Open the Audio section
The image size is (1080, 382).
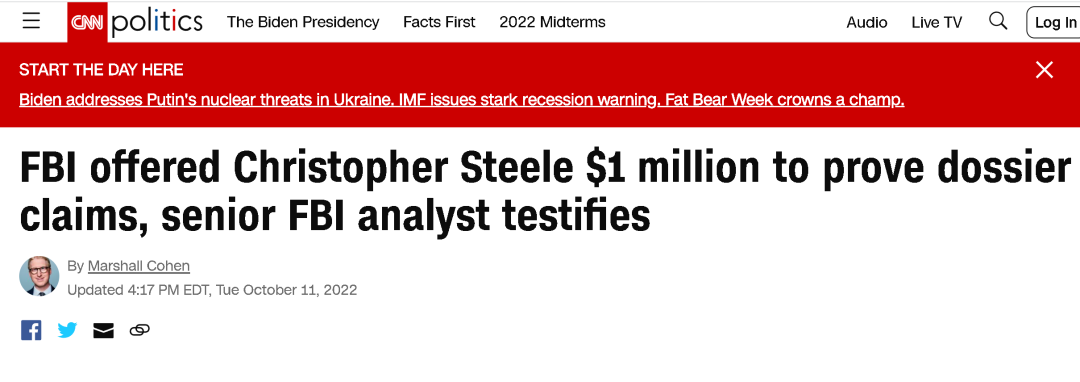click(x=867, y=22)
